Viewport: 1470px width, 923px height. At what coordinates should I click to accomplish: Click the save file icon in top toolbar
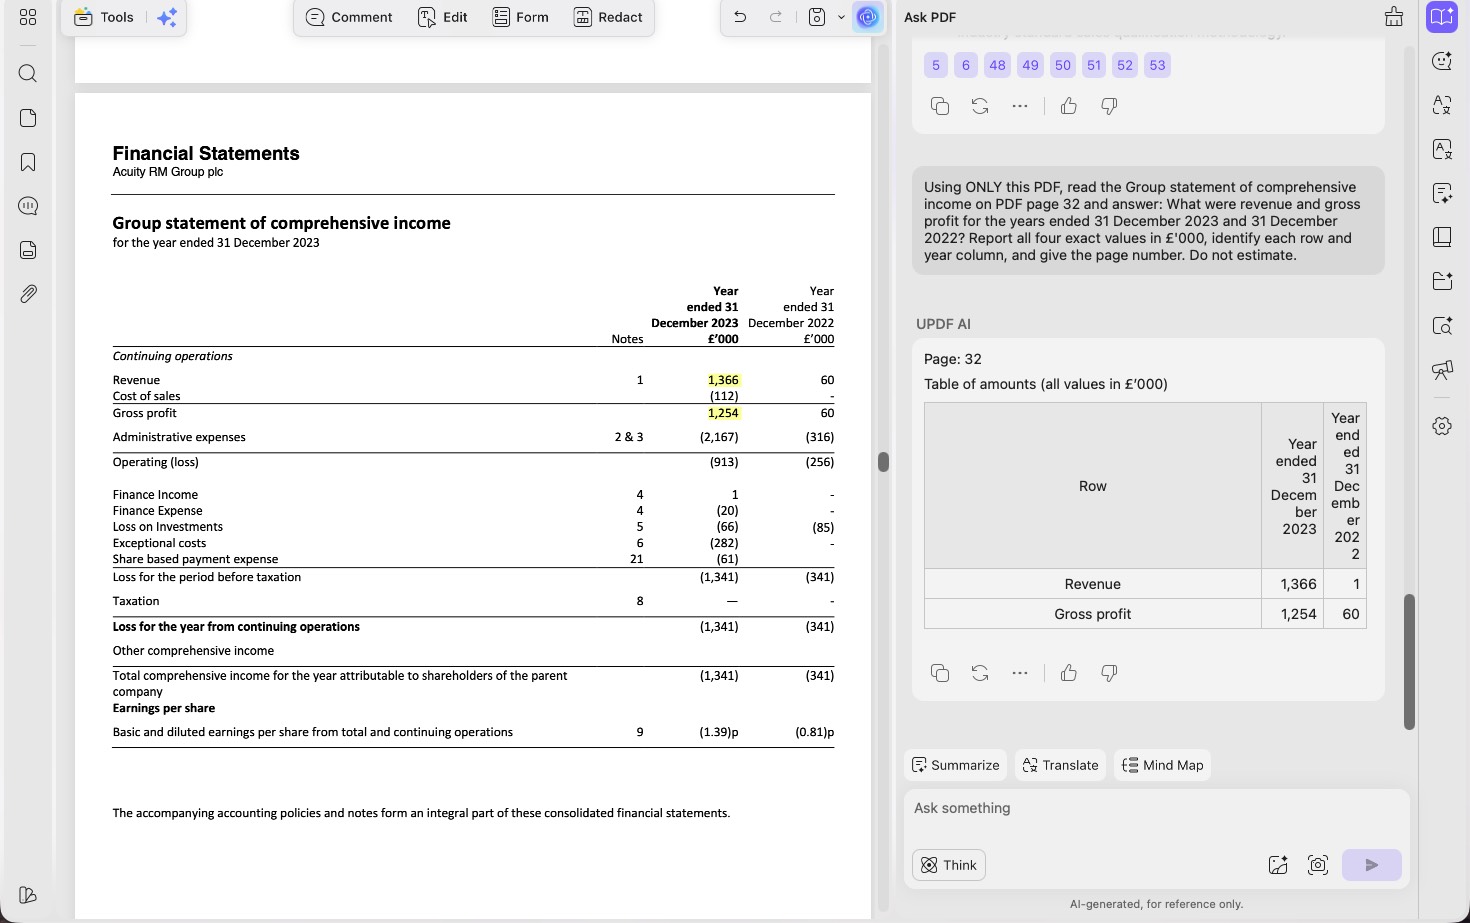[817, 17]
